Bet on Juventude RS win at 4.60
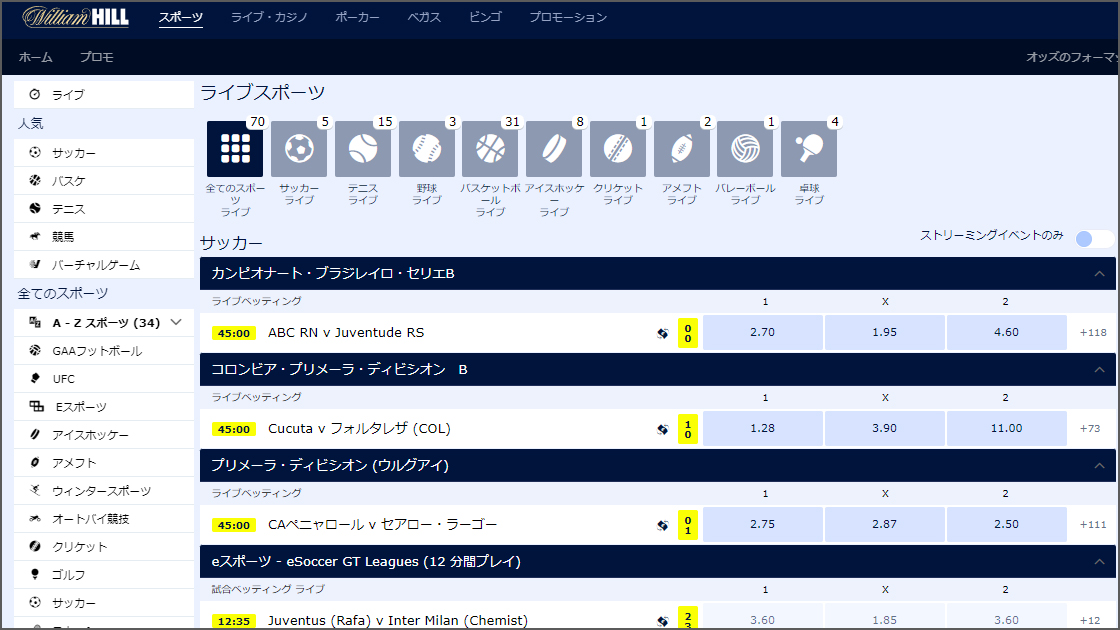 click(1007, 333)
